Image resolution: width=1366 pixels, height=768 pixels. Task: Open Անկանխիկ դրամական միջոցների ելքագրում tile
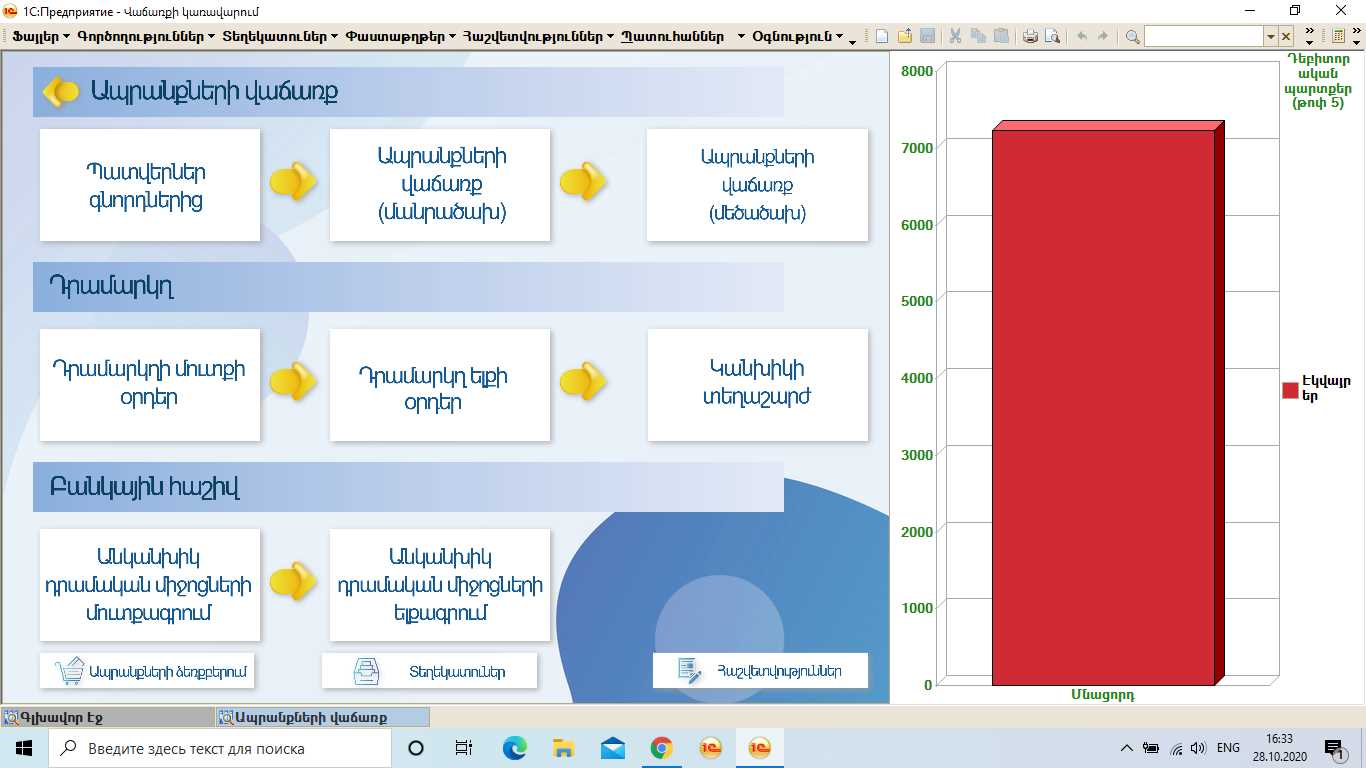(x=440, y=585)
